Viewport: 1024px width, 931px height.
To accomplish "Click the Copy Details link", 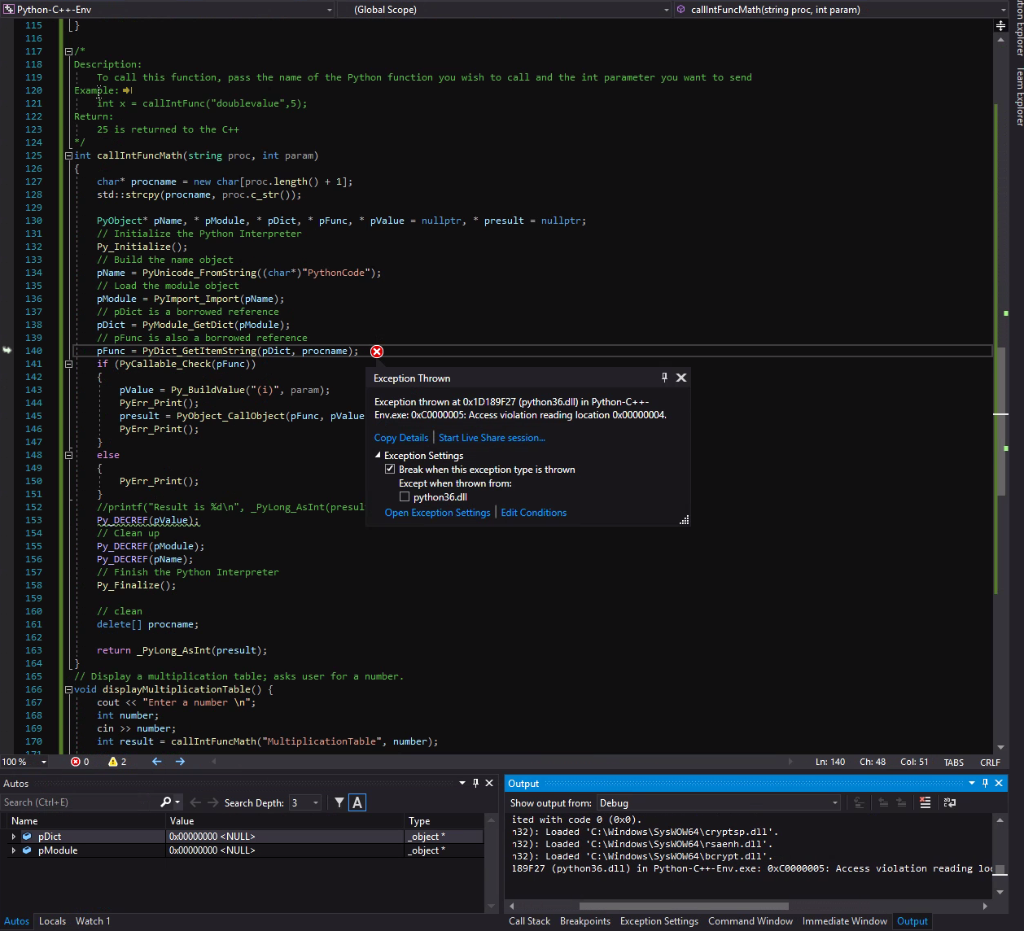I will pos(400,437).
